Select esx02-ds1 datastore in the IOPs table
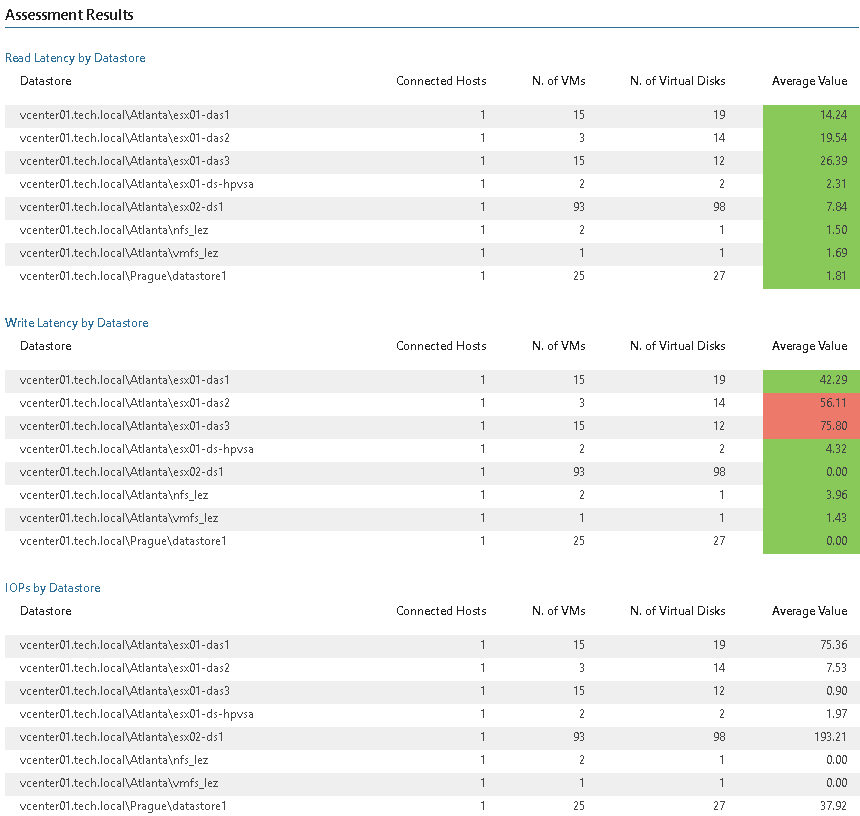 pyautogui.click(x=121, y=737)
